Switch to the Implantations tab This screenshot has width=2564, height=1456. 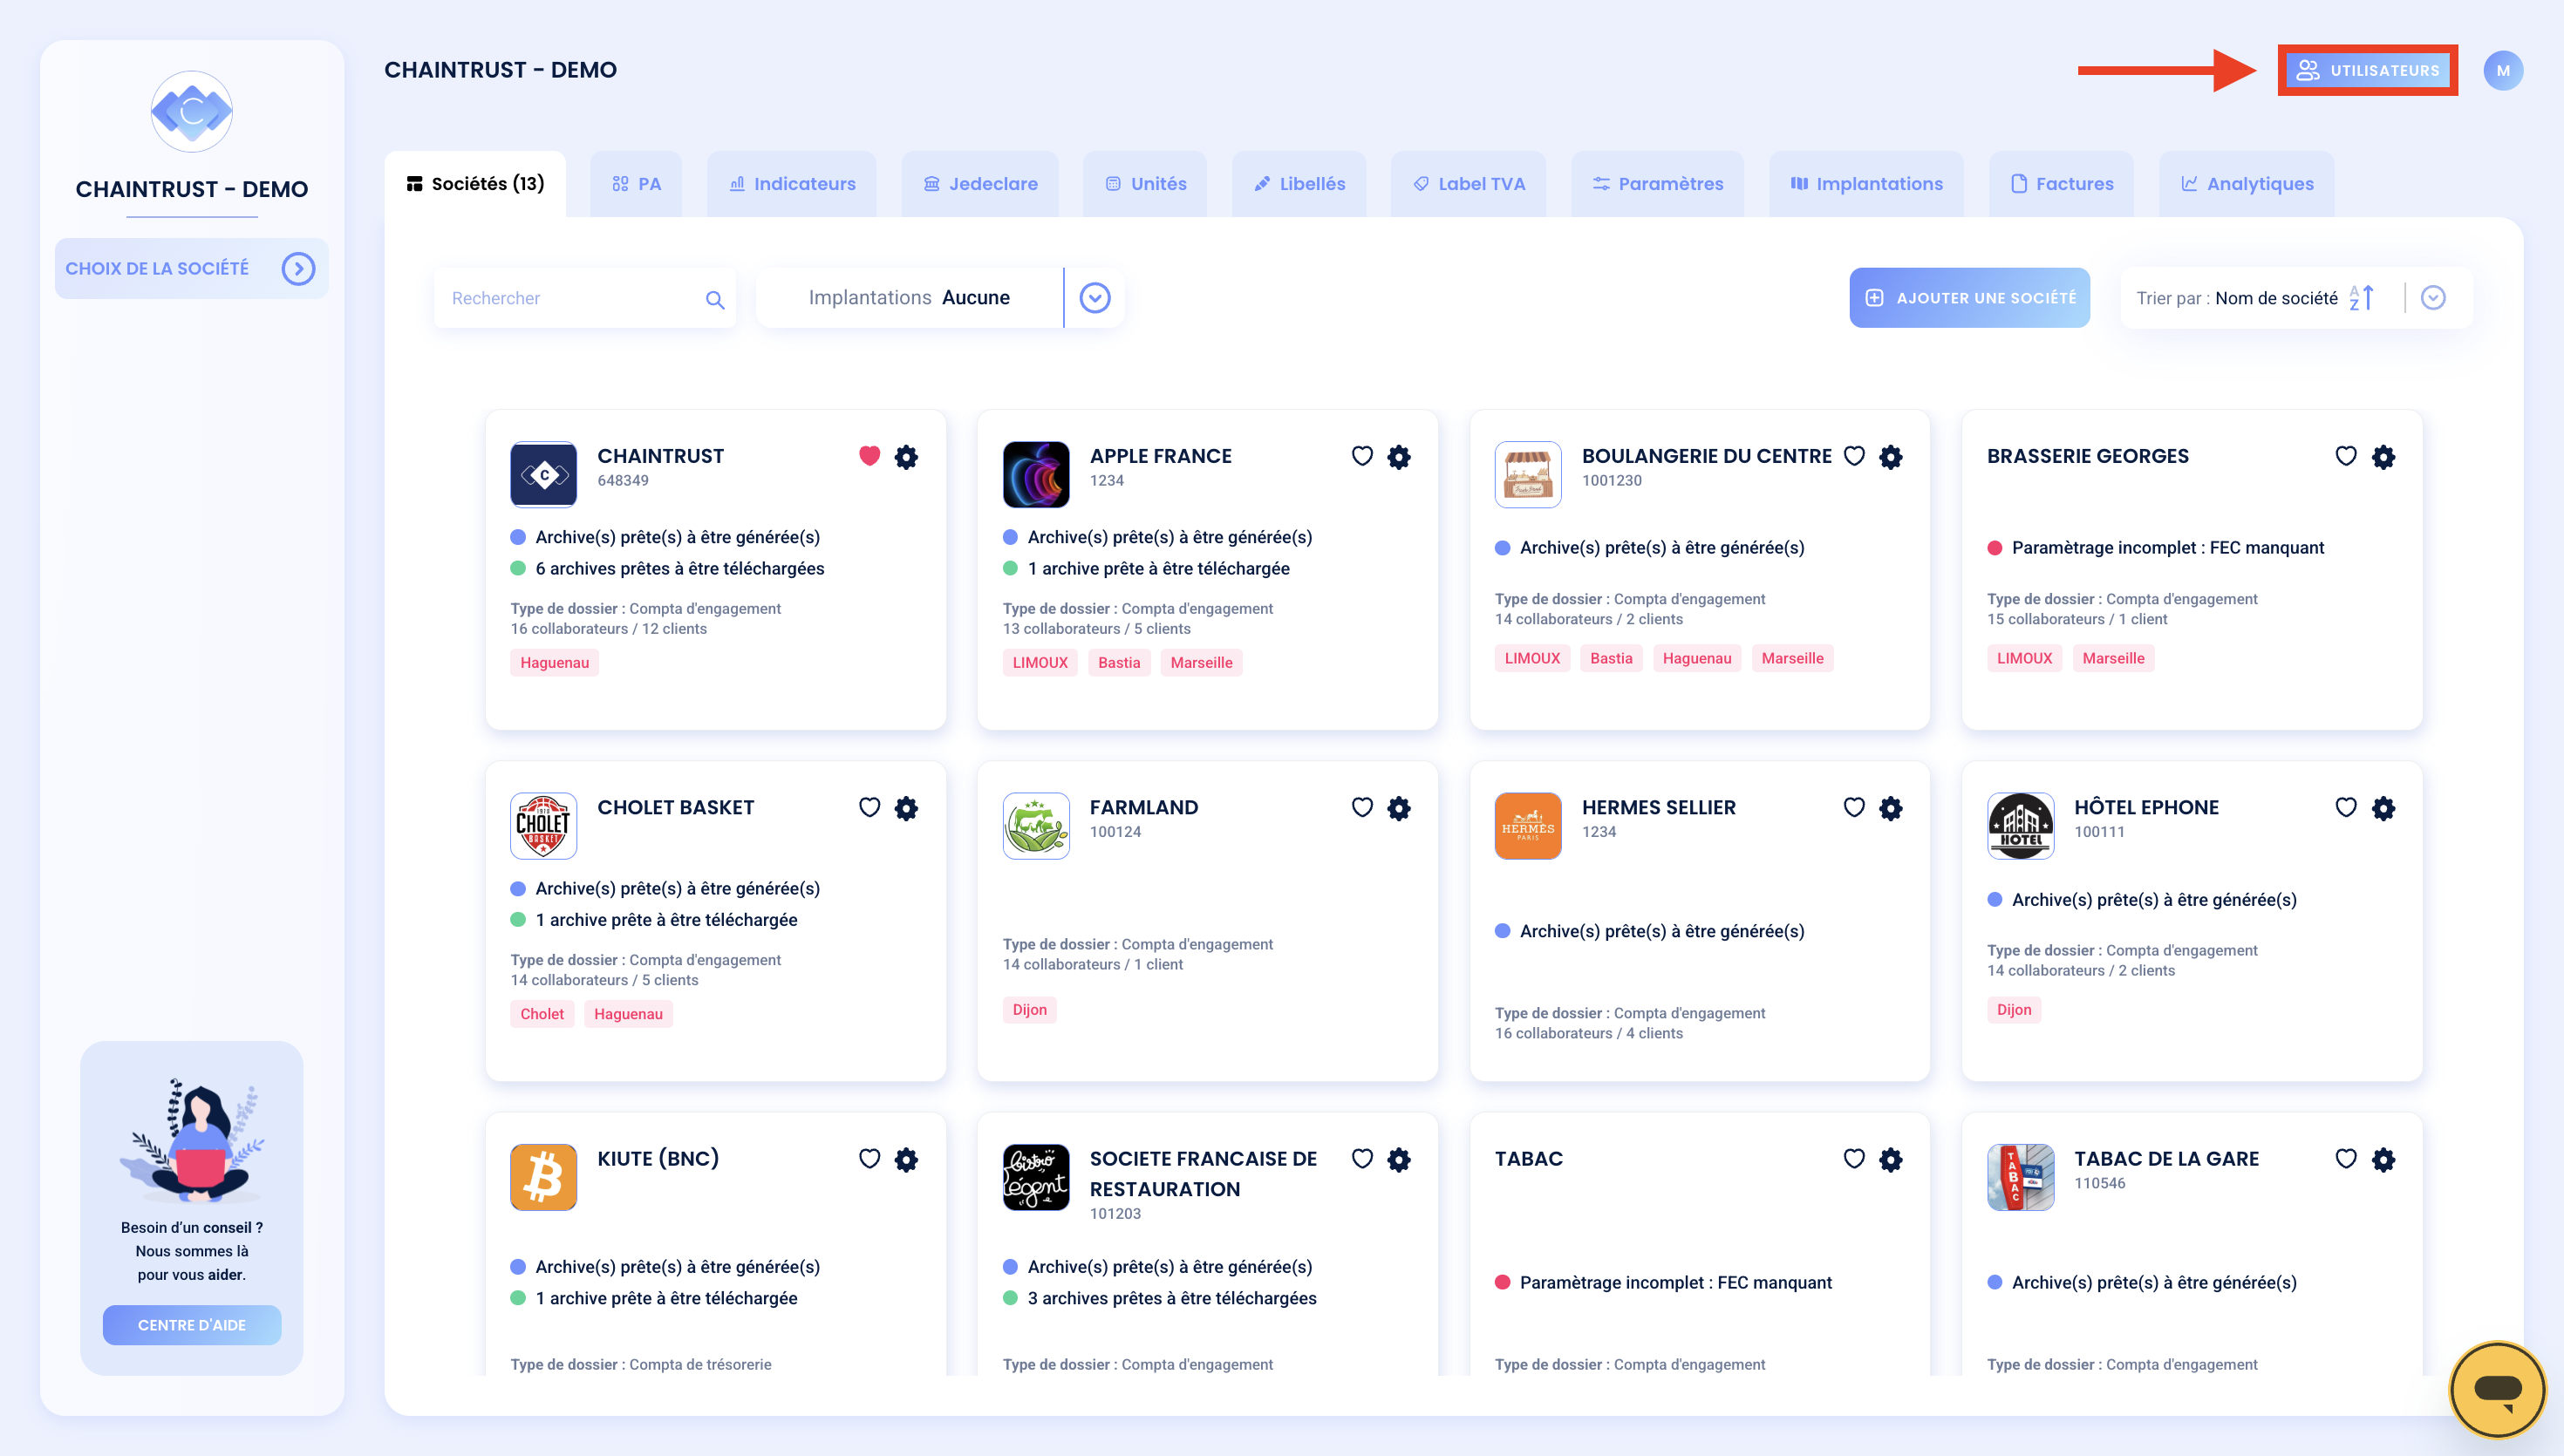click(x=1866, y=184)
